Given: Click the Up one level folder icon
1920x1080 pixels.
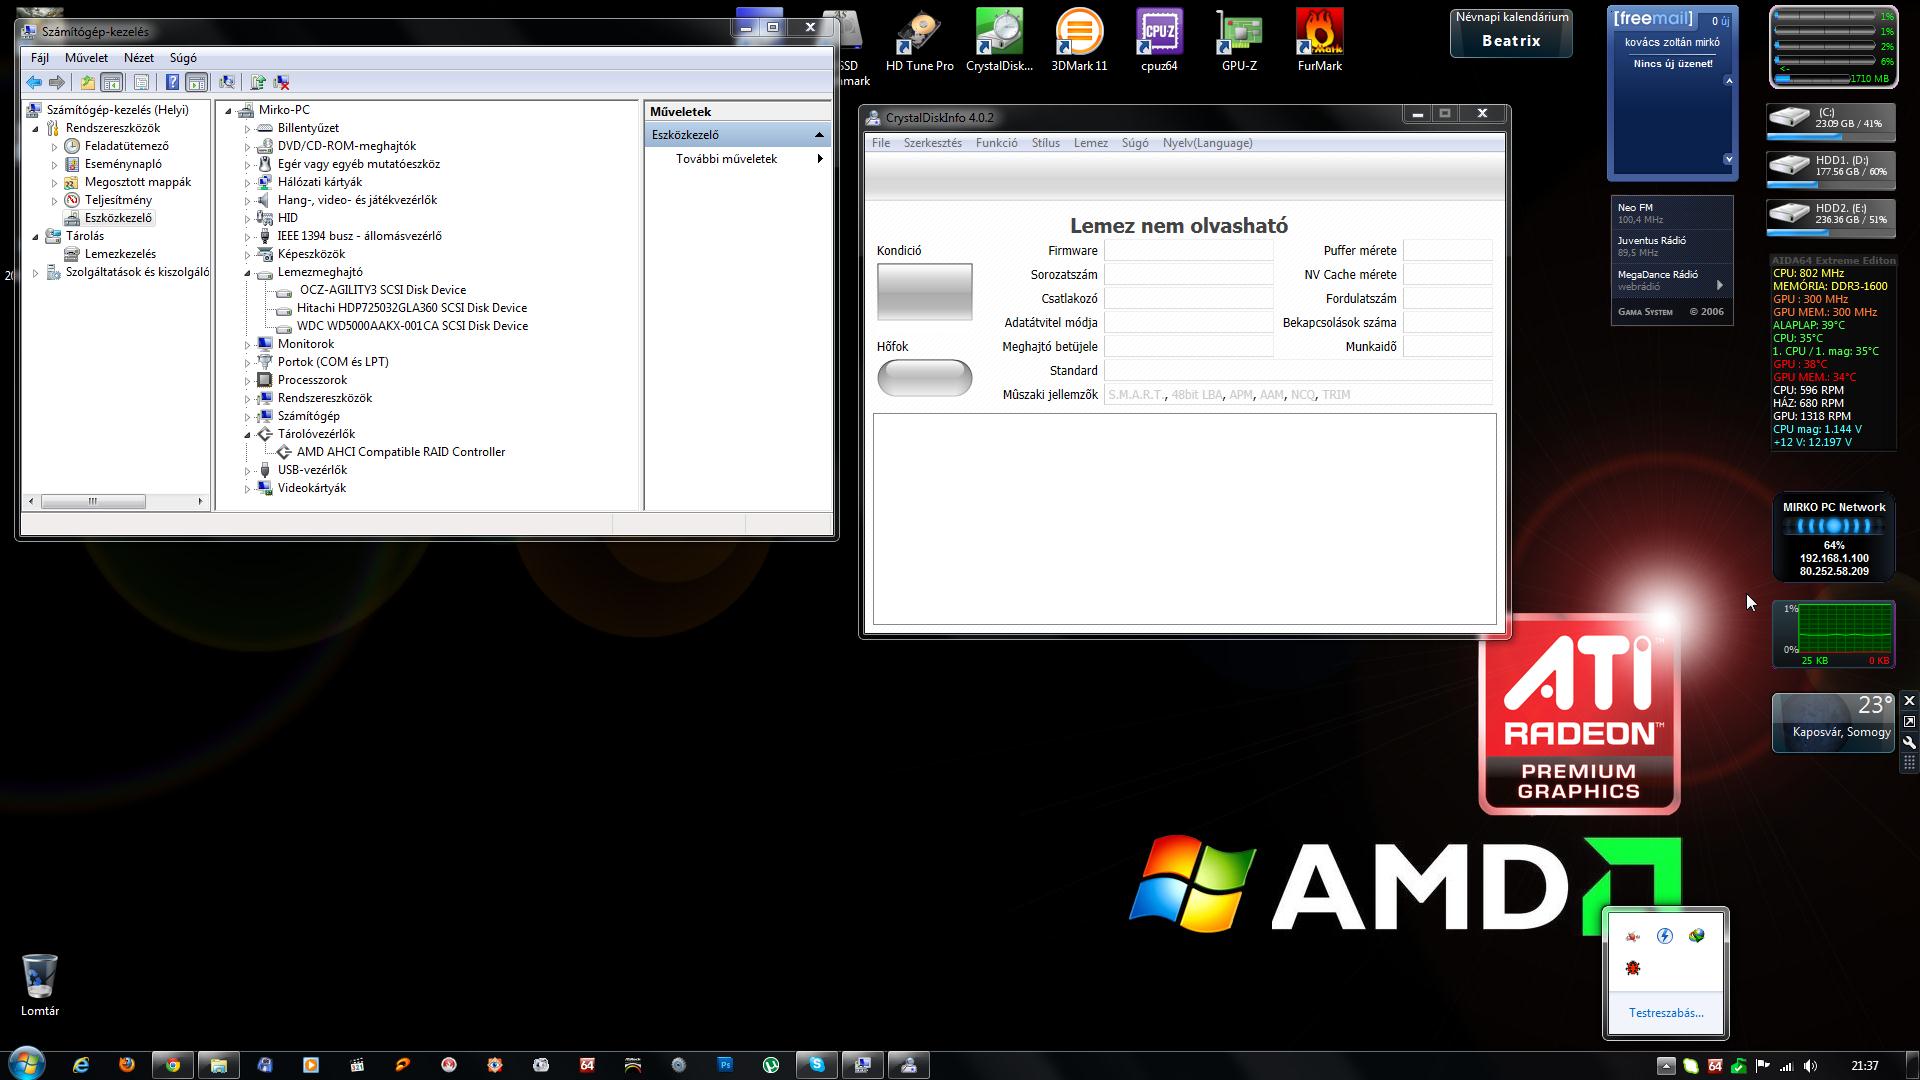Looking at the screenshot, I should 88,83.
